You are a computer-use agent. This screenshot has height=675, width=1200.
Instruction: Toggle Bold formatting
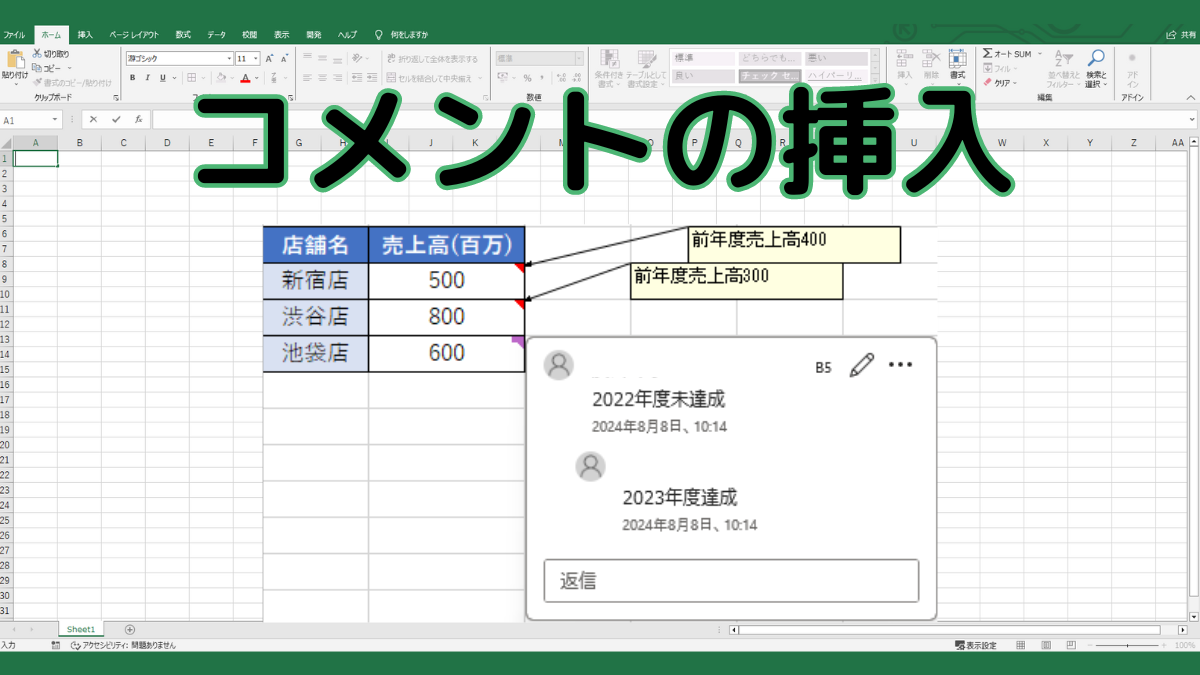tap(132, 77)
